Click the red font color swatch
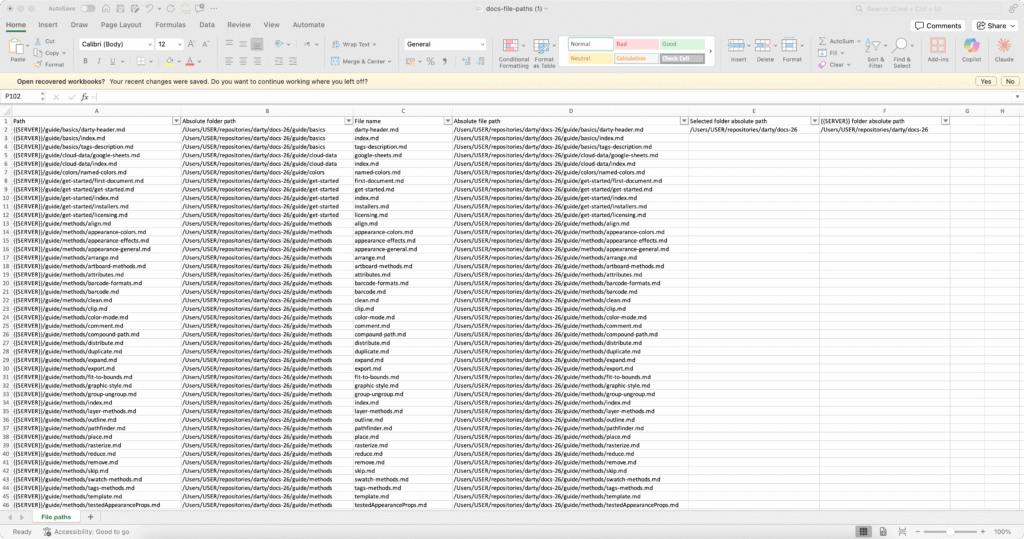This screenshot has height=539, width=1024. pyautogui.click(x=190, y=61)
